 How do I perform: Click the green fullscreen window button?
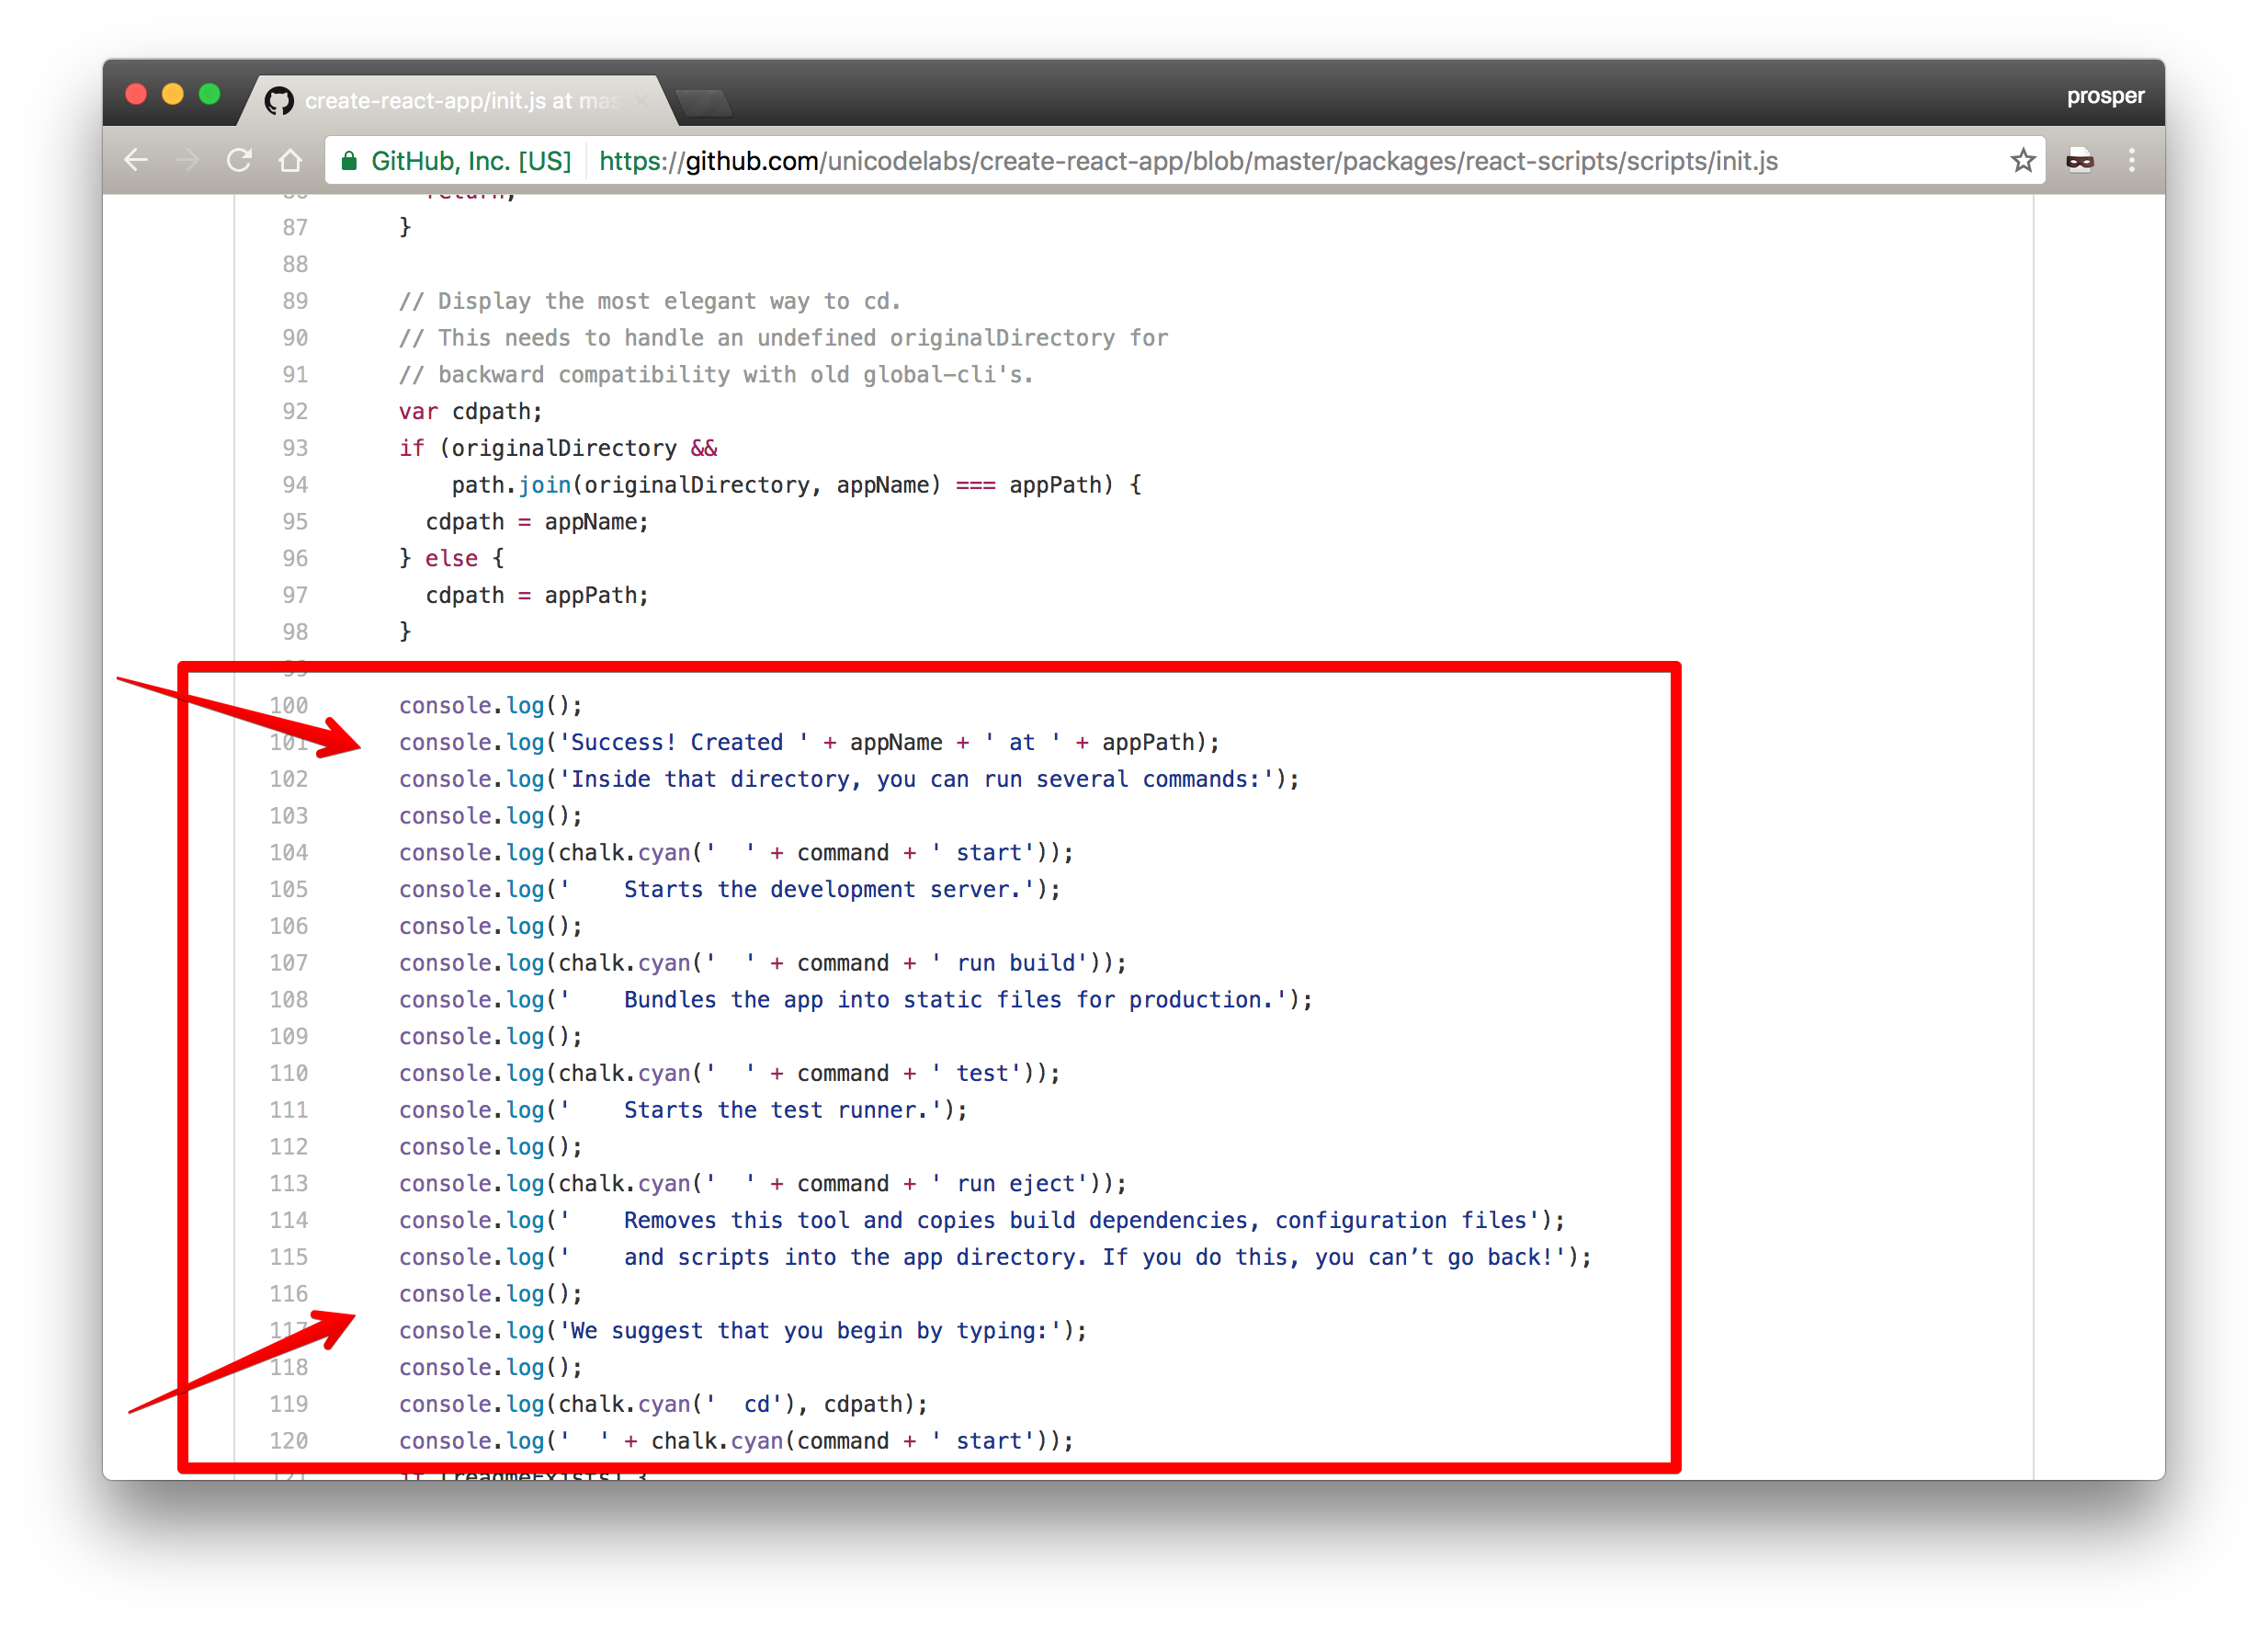[210, 94]
